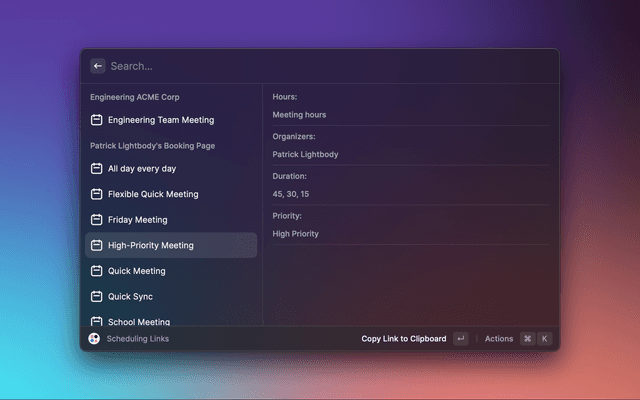Click calendar icon beside All day every day
Image resolution: width=640 pixels, height=400 pixels.
tap(96, 169)
